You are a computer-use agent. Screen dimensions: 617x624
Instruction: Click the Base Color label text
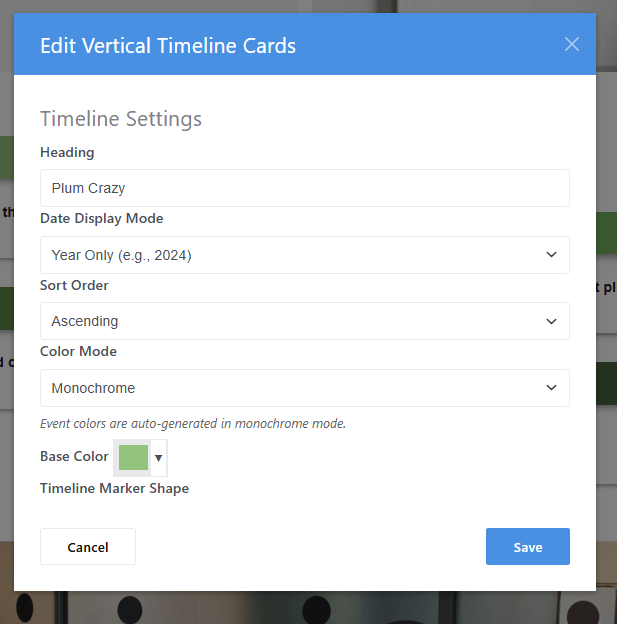[x=74, y=456]
